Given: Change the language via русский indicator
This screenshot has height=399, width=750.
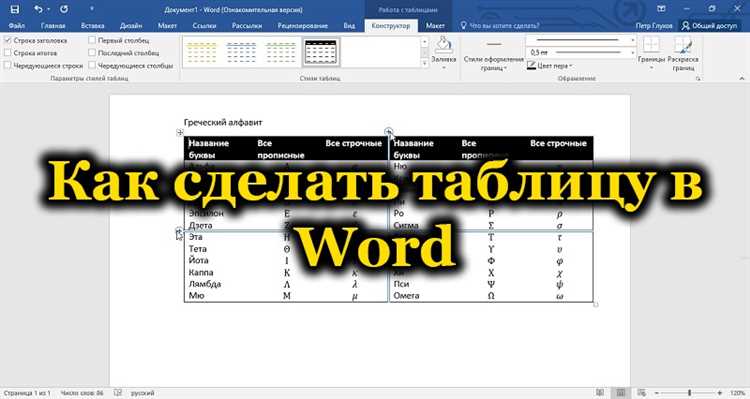Looking at the screenshot, I should pos(143,393).
